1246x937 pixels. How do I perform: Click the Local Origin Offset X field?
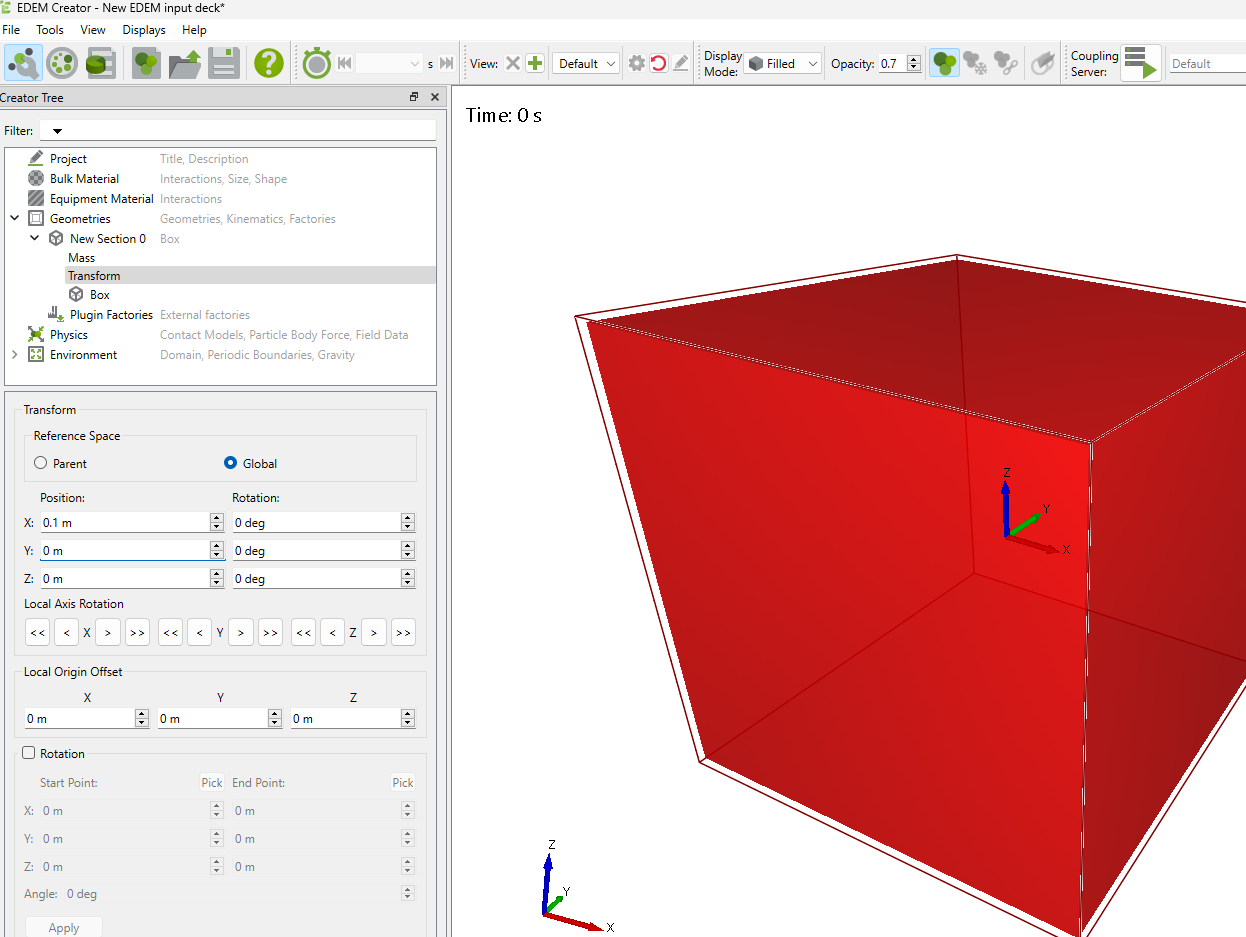[x=80, y=718]
